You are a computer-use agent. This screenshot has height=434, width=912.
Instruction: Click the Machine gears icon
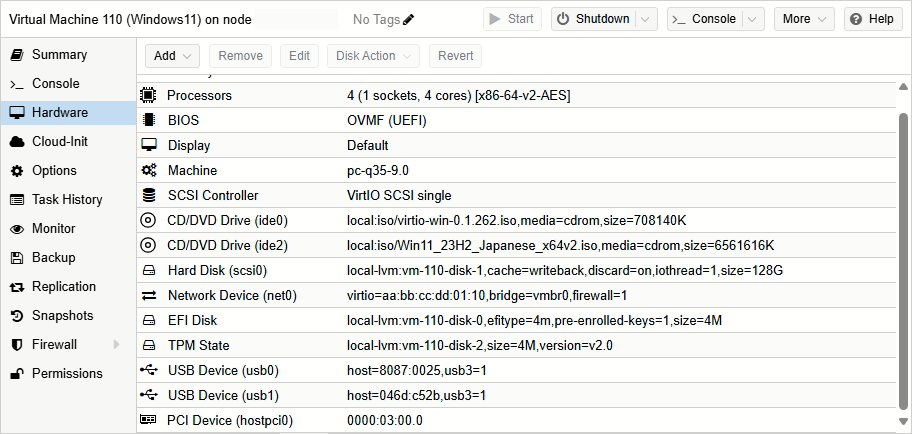[149, 170]
